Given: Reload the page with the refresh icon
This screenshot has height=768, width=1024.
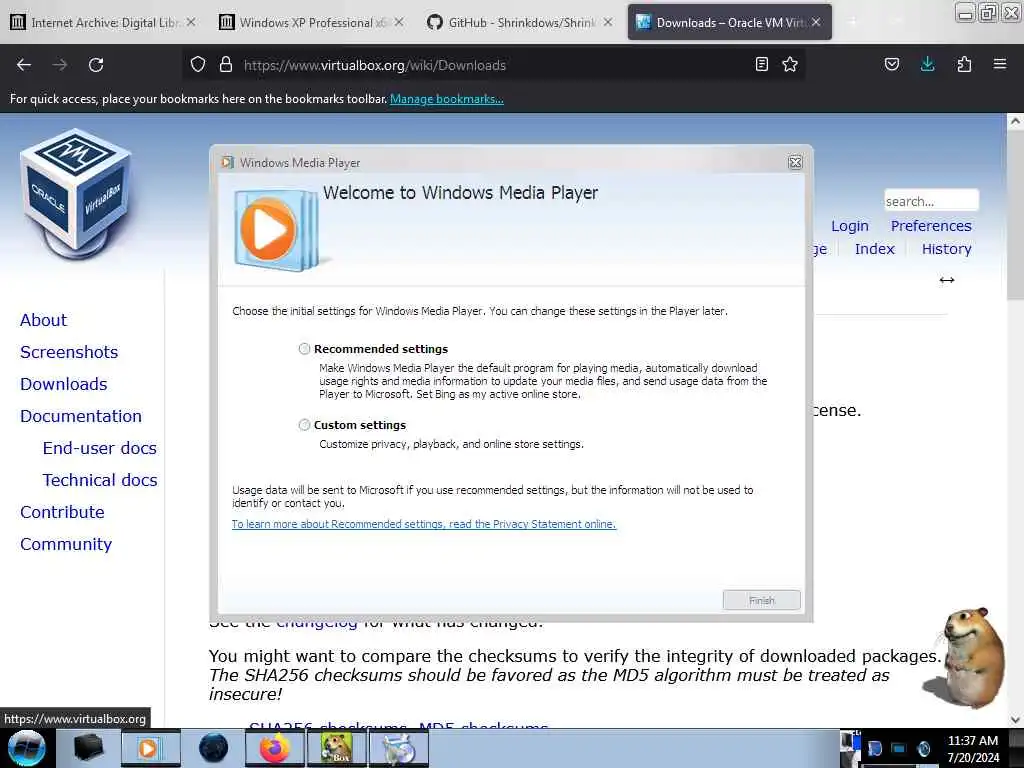Looking at the screenshot, I should (x=96, y=65).
